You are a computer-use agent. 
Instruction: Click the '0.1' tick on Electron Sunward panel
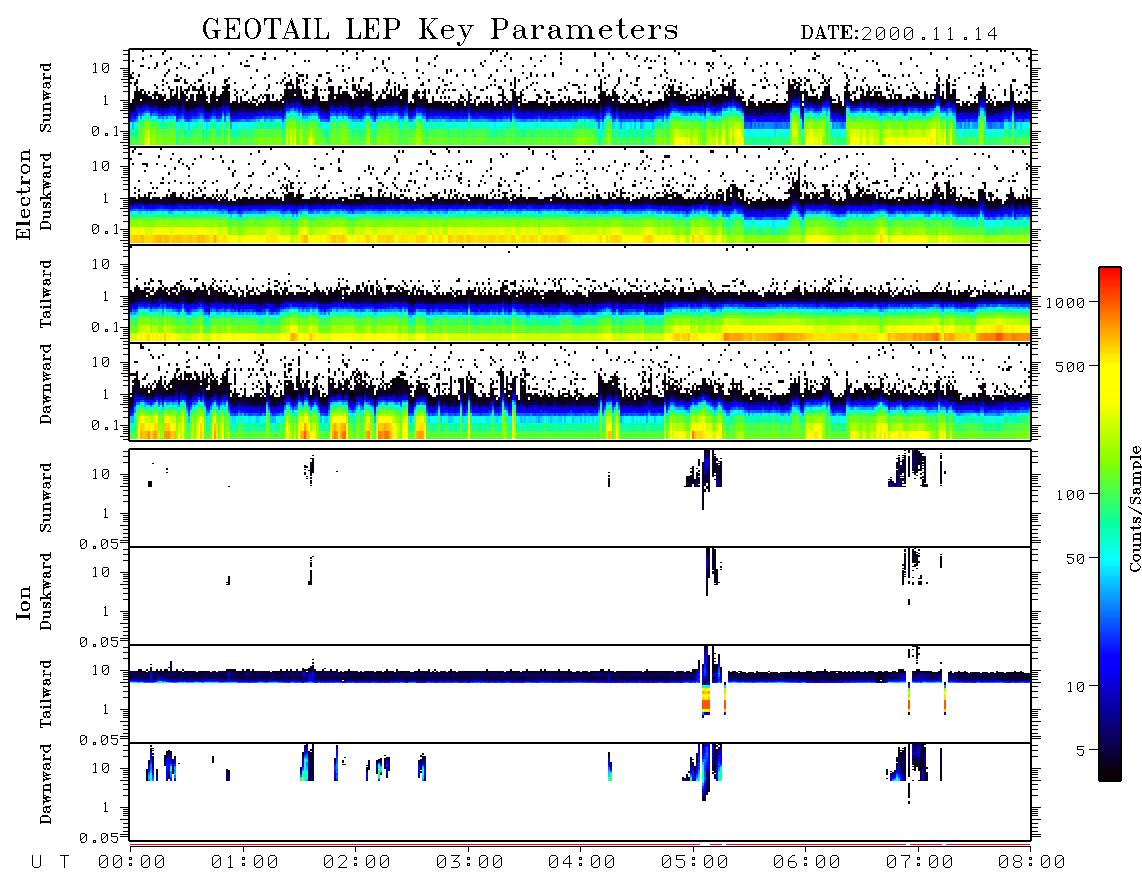[105, 131]
